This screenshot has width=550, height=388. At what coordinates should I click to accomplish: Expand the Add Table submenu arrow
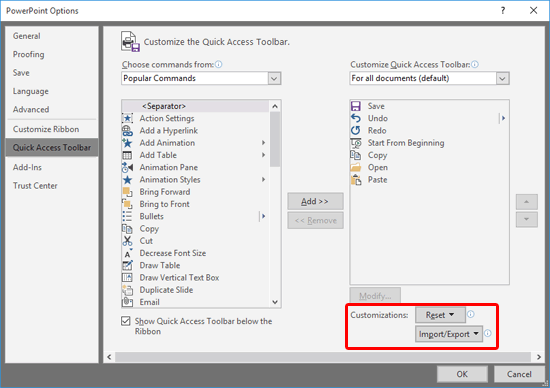point(263,155)
